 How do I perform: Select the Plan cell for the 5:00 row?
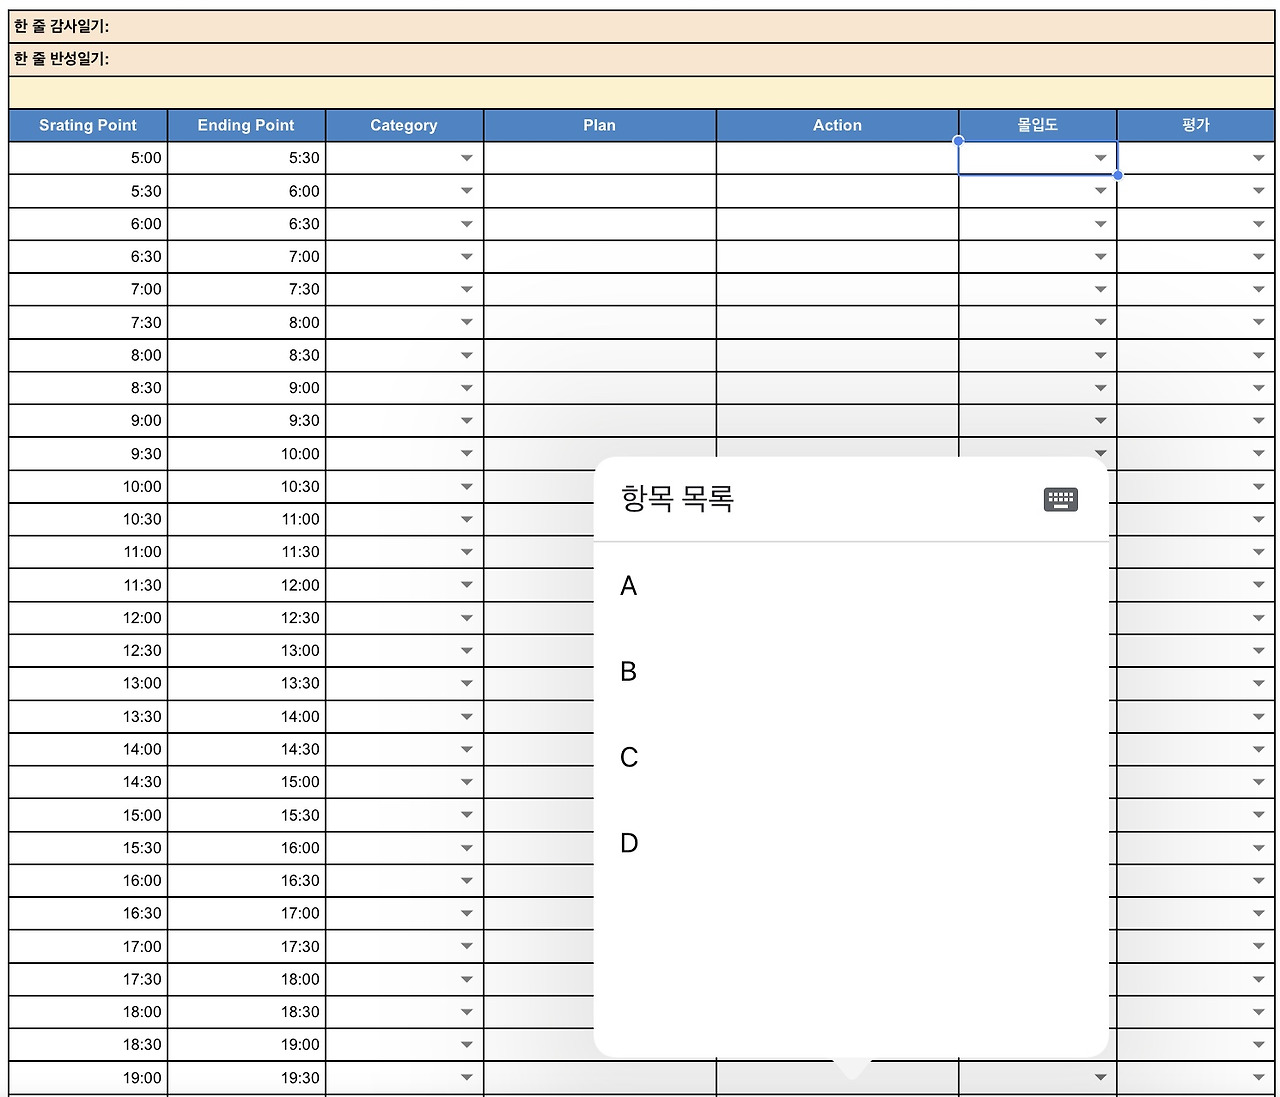pos(600,158)
